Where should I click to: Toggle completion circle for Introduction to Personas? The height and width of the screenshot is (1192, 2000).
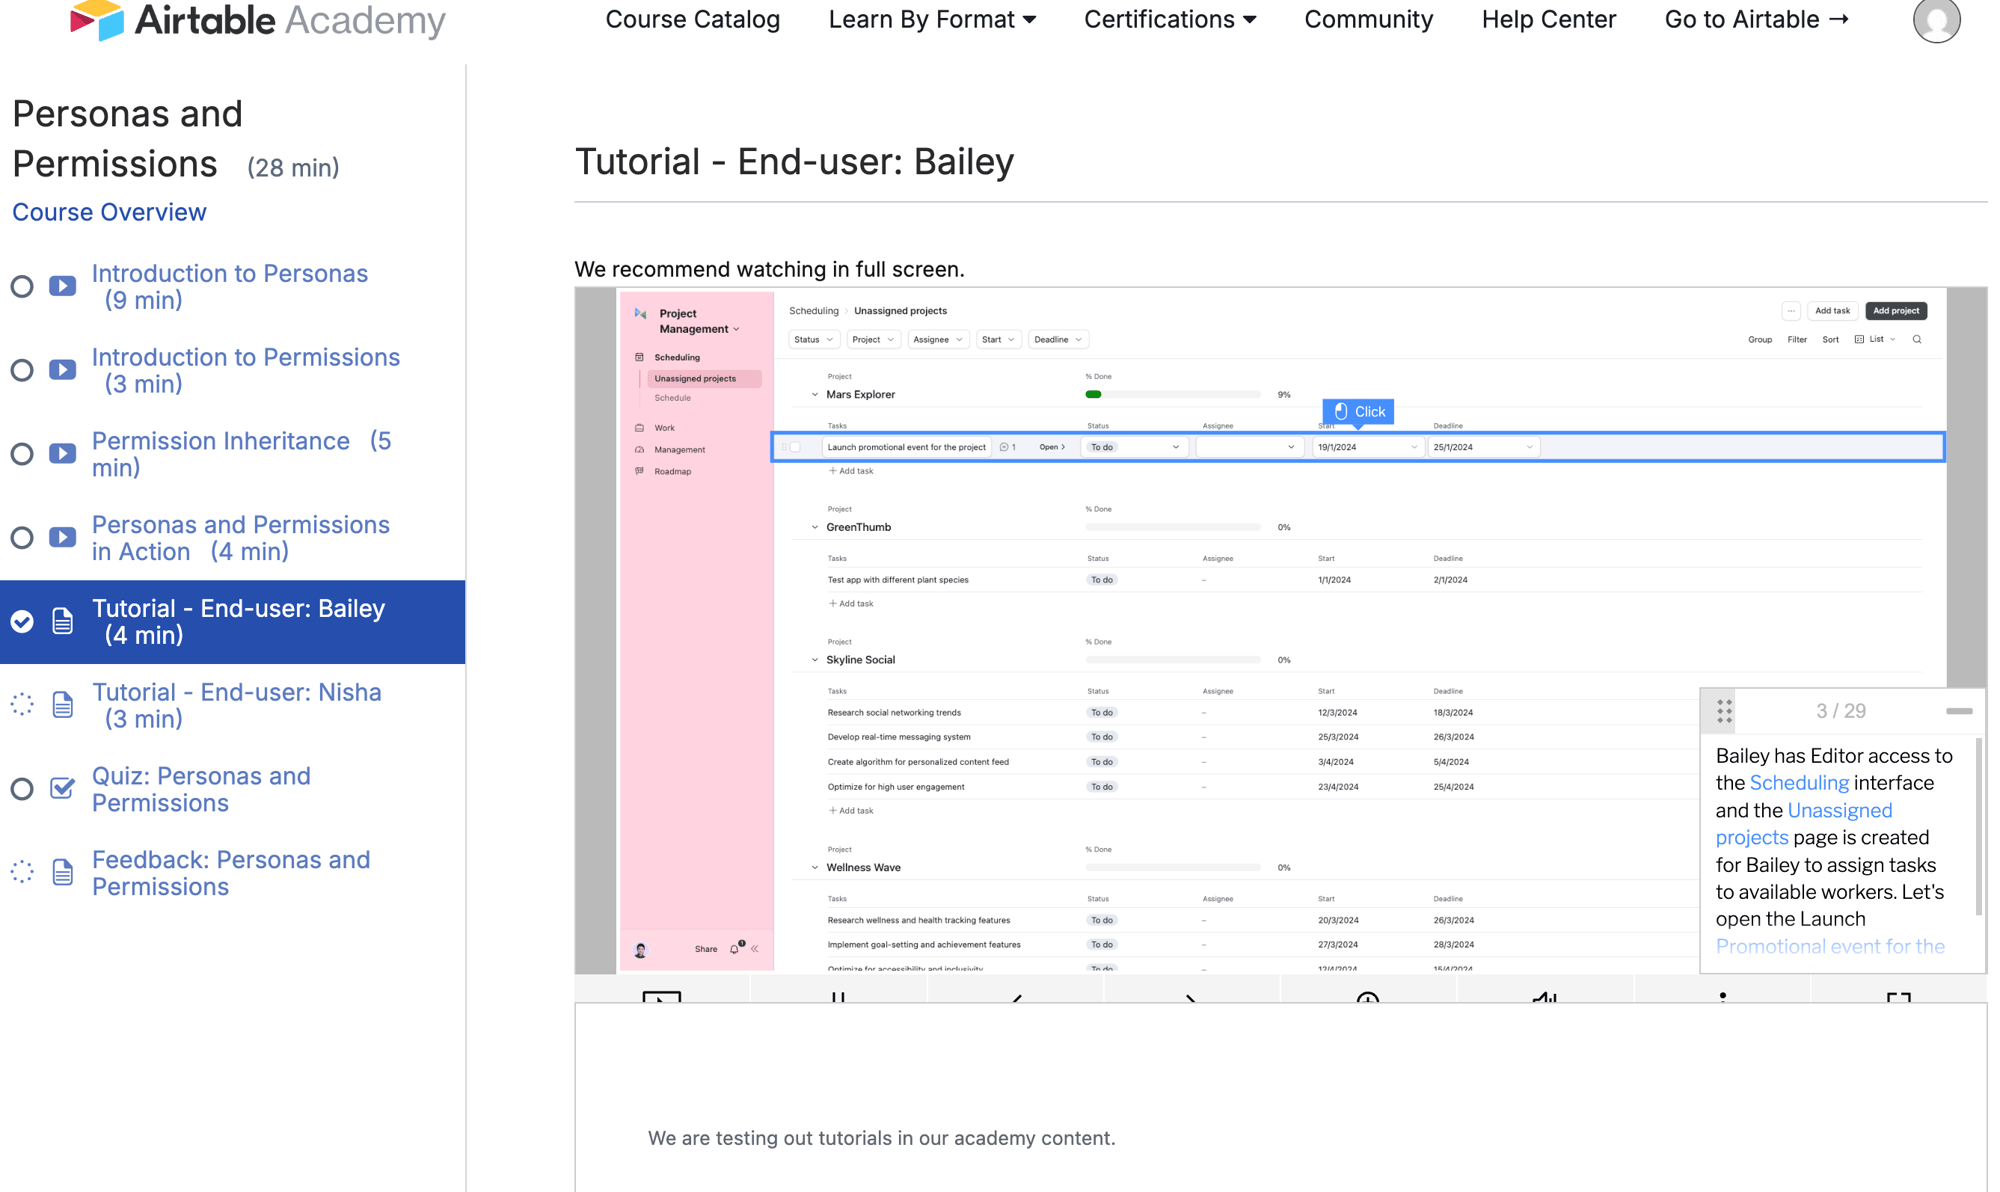[x=22, y=287]
